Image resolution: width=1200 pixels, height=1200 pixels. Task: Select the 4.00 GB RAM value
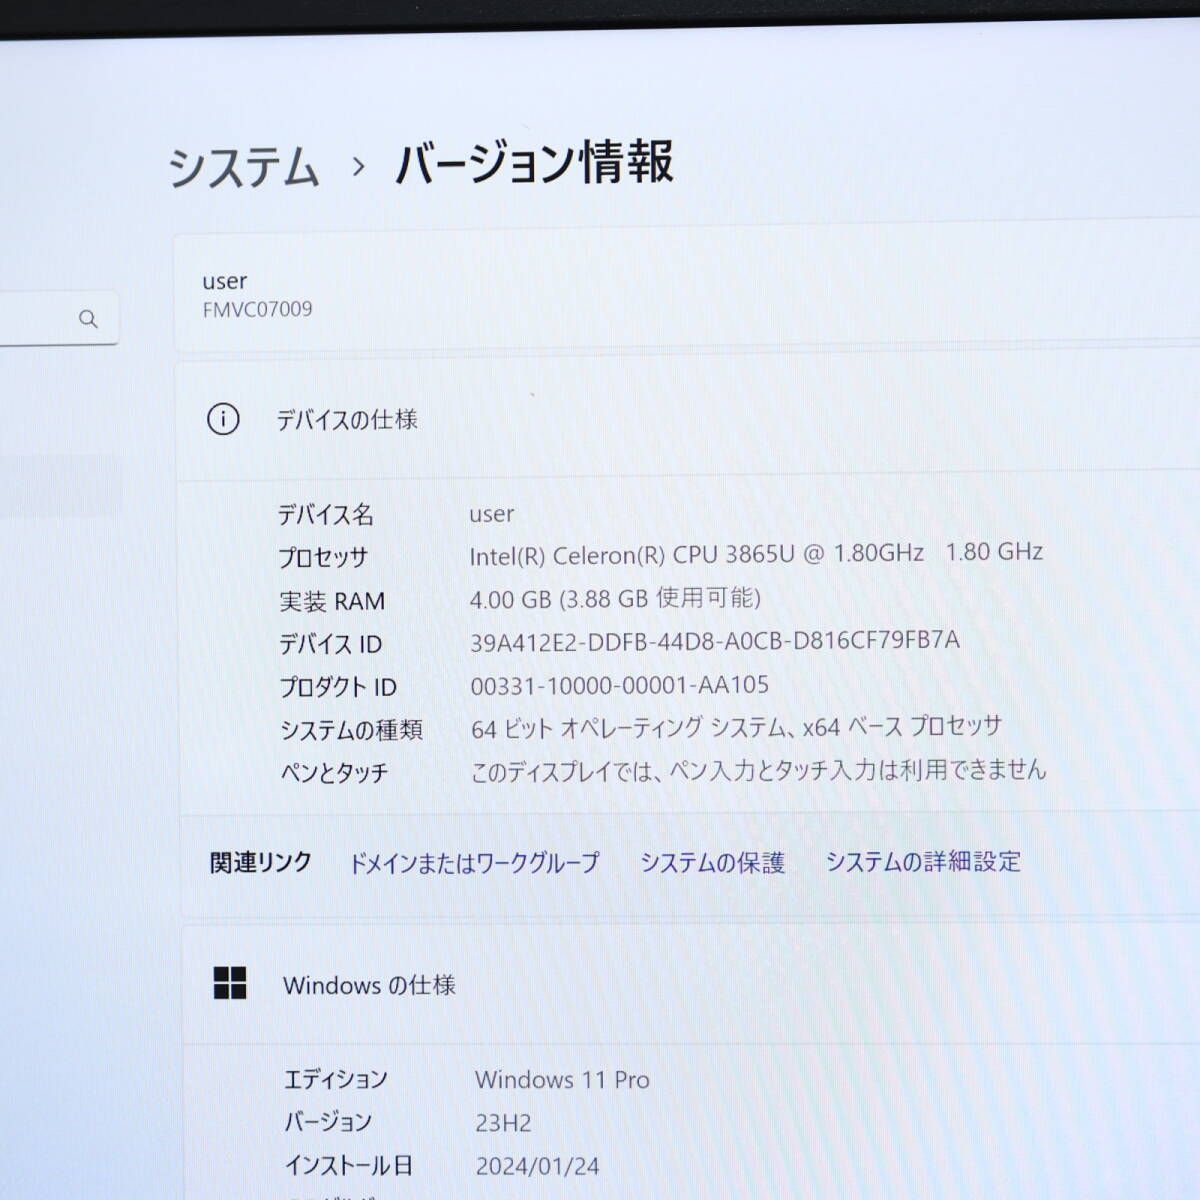point(615,598)
